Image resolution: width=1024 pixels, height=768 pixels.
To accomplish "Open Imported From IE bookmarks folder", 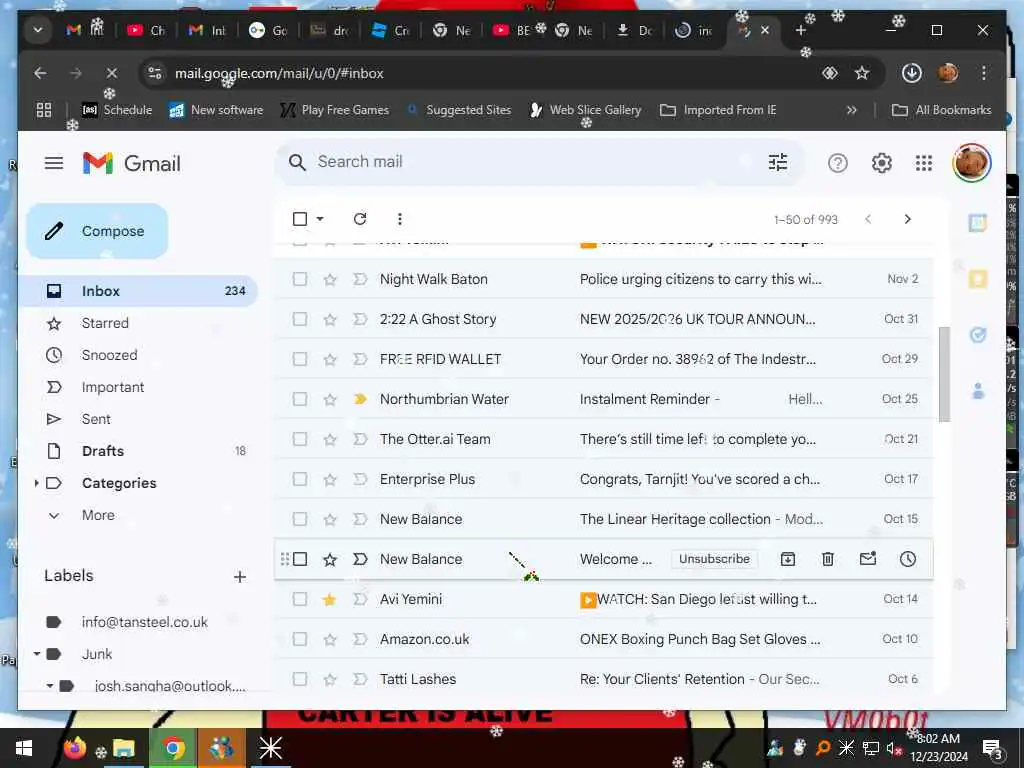I will click(718, 110).
